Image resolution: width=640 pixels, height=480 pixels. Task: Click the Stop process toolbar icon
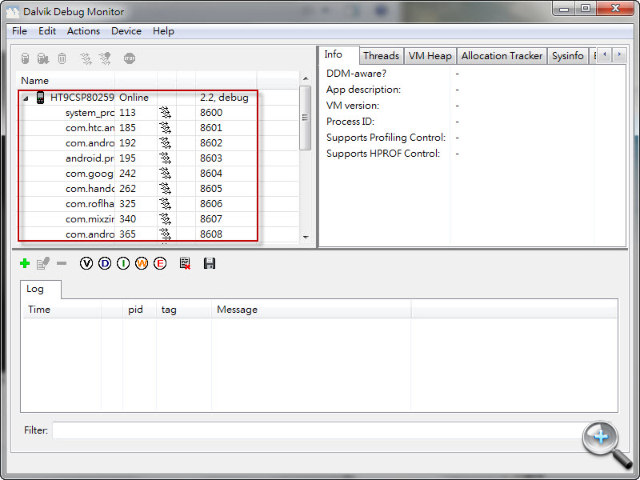[x=129, y=59]
